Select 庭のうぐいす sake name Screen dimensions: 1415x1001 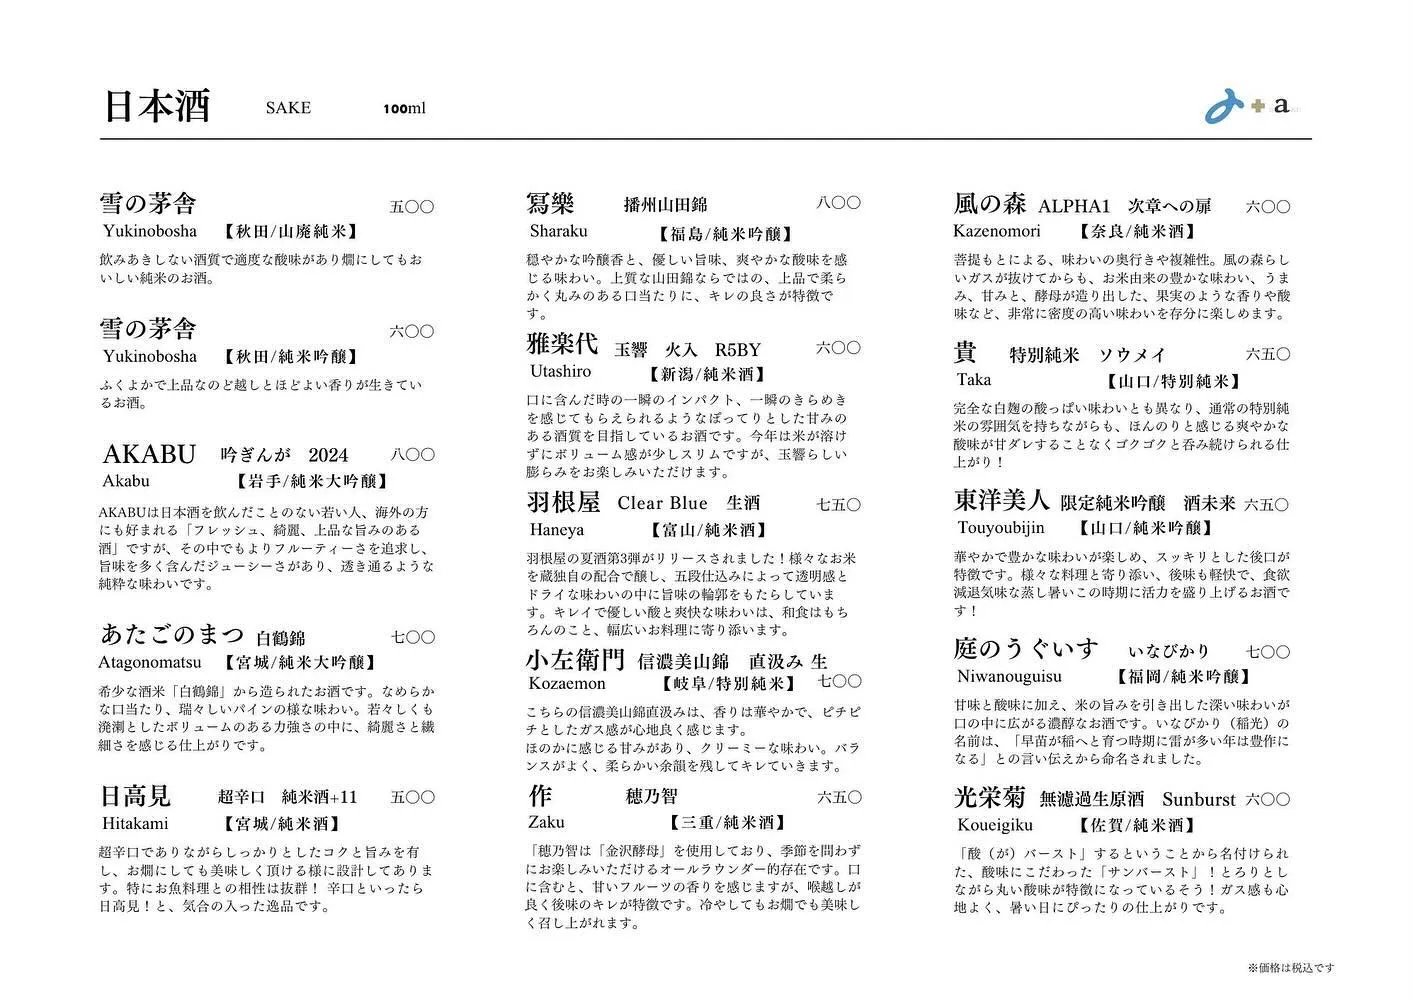click(x=1026, y=648)
